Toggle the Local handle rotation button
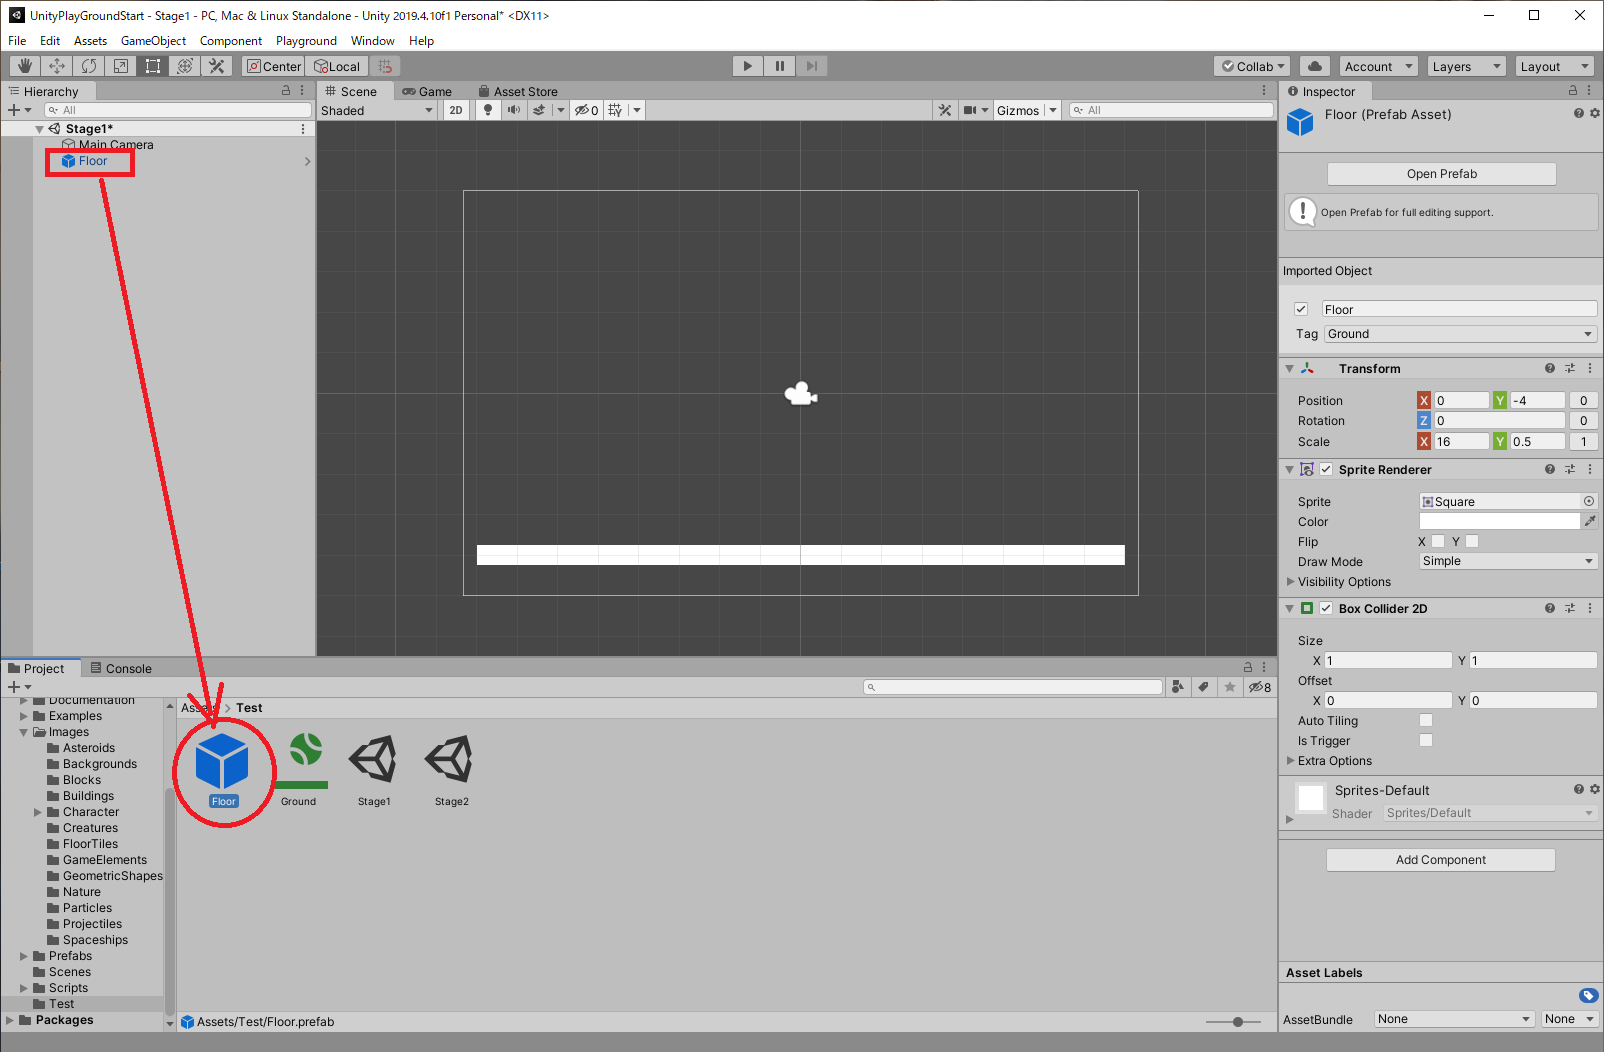This screenshot has width=1604, height=1052. pyautogui.click(x=337, y=66)
